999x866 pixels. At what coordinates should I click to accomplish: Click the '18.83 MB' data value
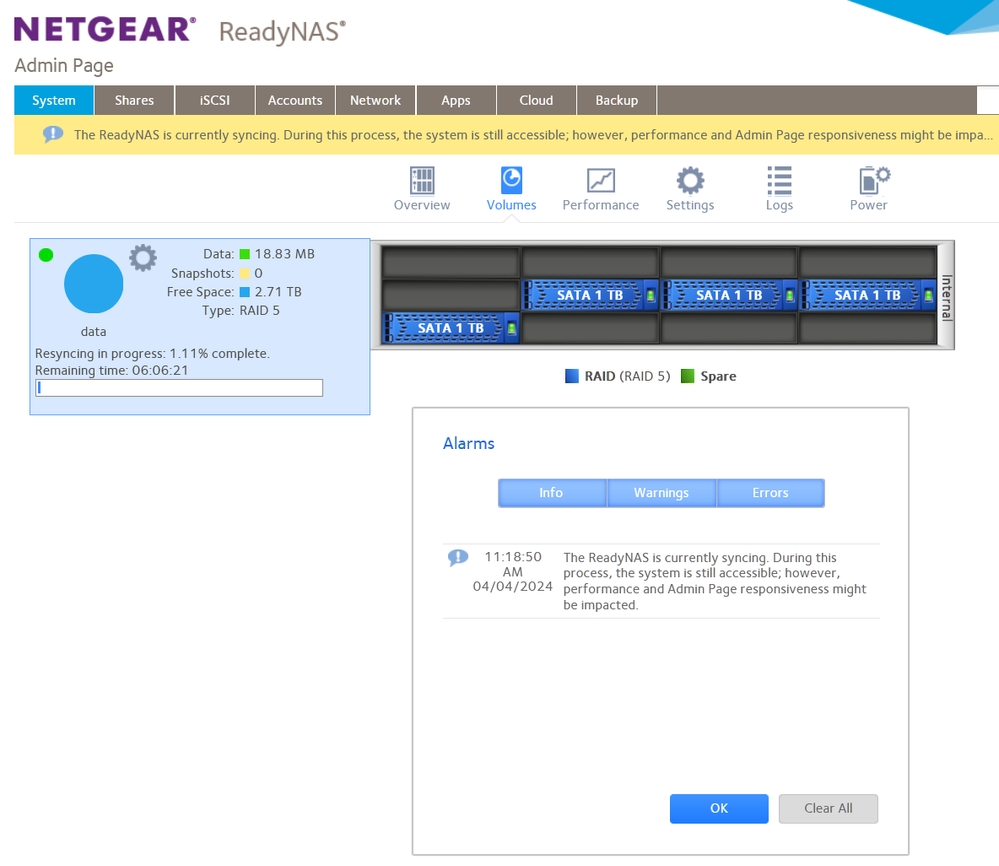pyautogui.click(x=285, y=254)
